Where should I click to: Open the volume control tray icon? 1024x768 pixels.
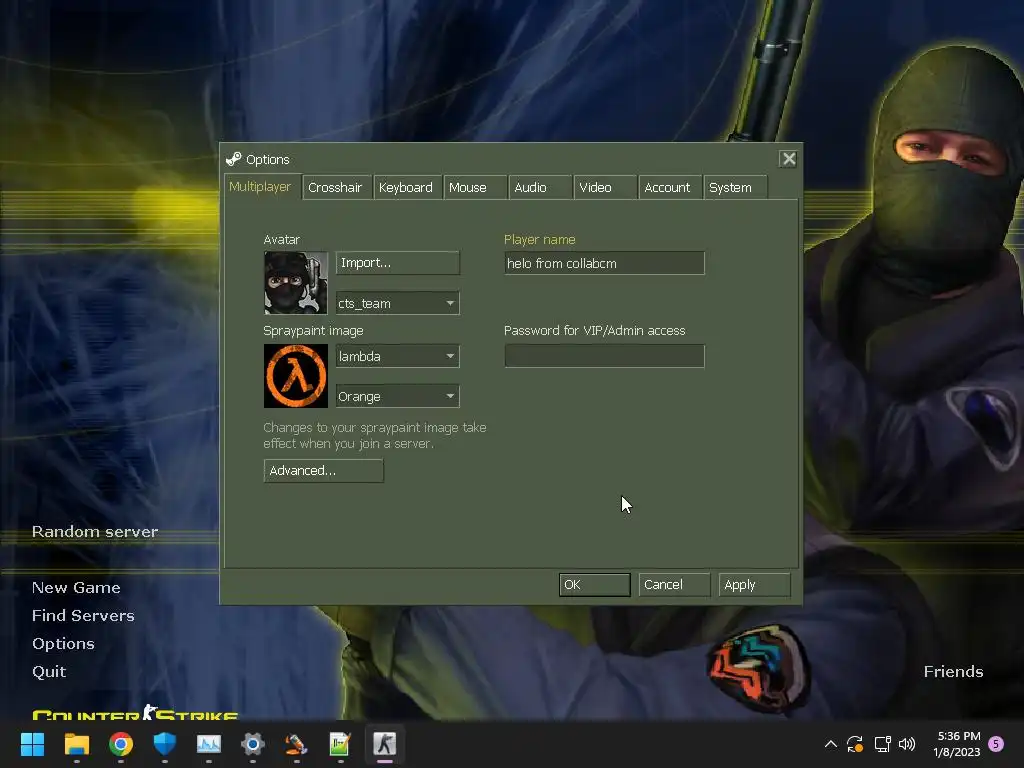click(x=907, y=744)
